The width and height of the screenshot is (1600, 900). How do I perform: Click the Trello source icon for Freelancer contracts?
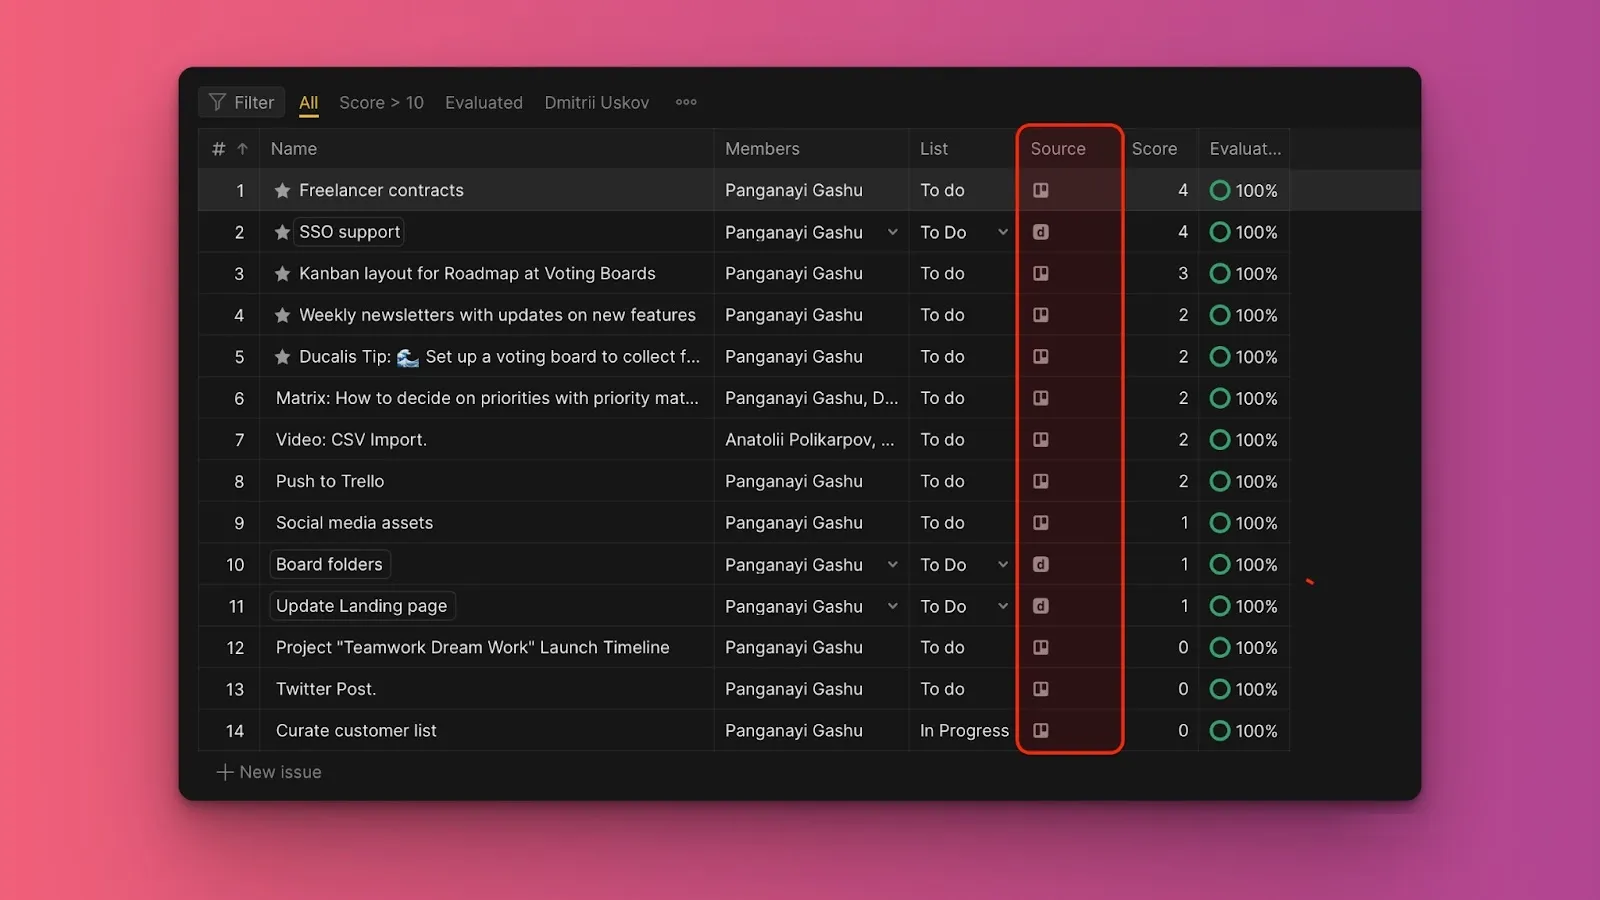click(x=1041, y=190)
